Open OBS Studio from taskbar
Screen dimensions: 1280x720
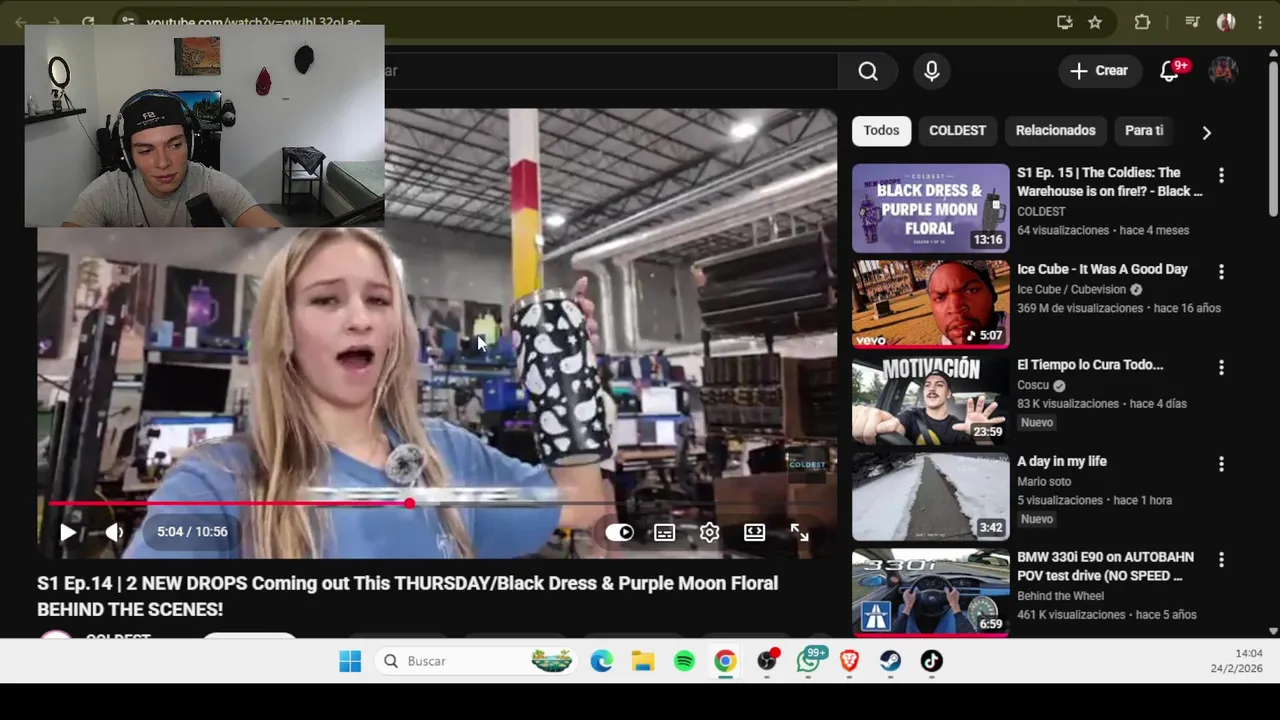[767, 661]
